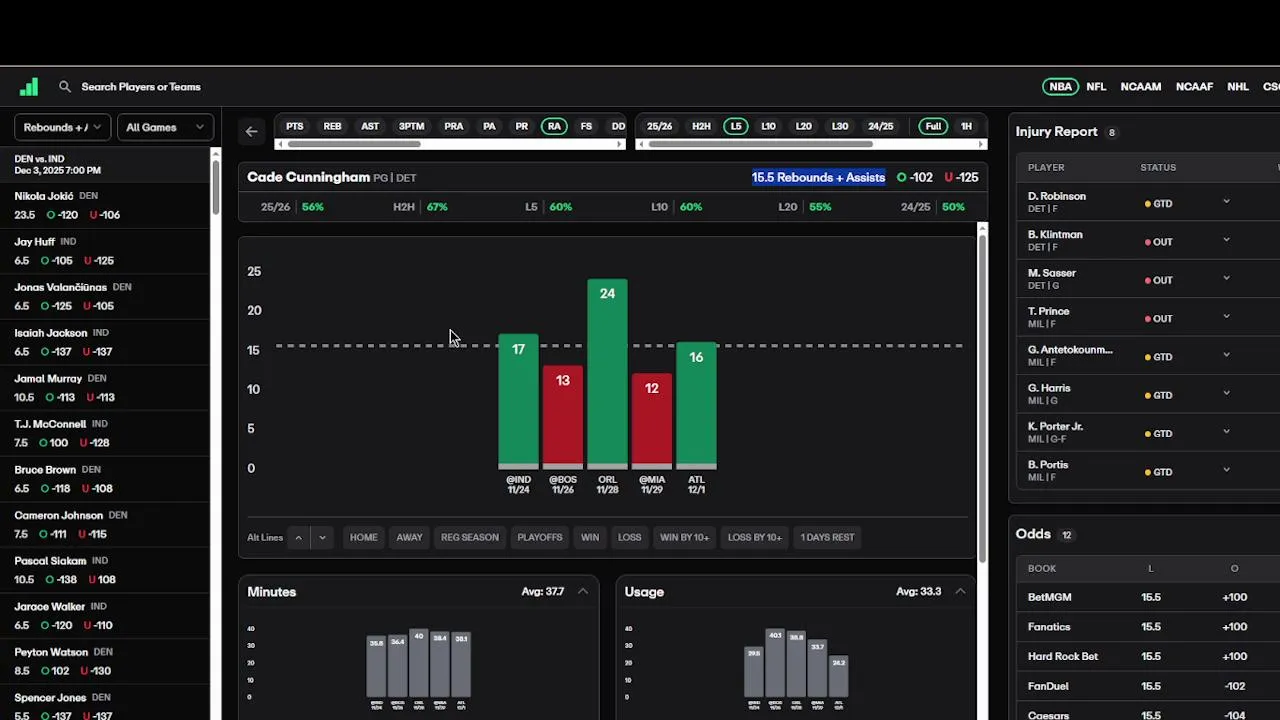The image size is (1280, 720).
Task: Expand B. Portis injury row chevron
Action: 1226,471
